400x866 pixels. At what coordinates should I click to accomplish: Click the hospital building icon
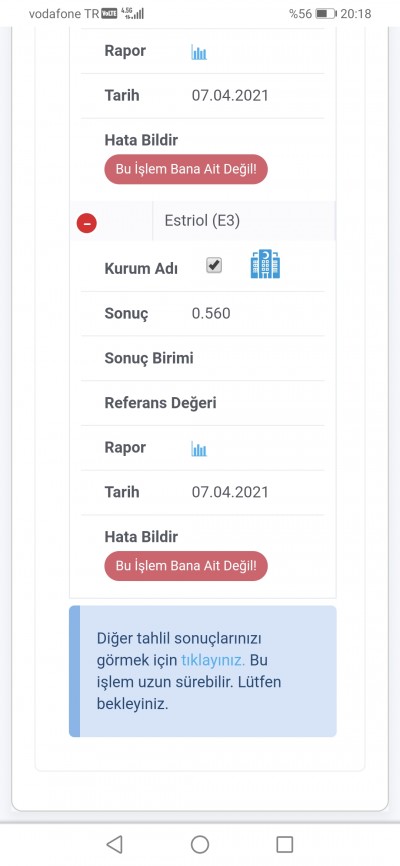pyautogui.click(x=265, y=263)
